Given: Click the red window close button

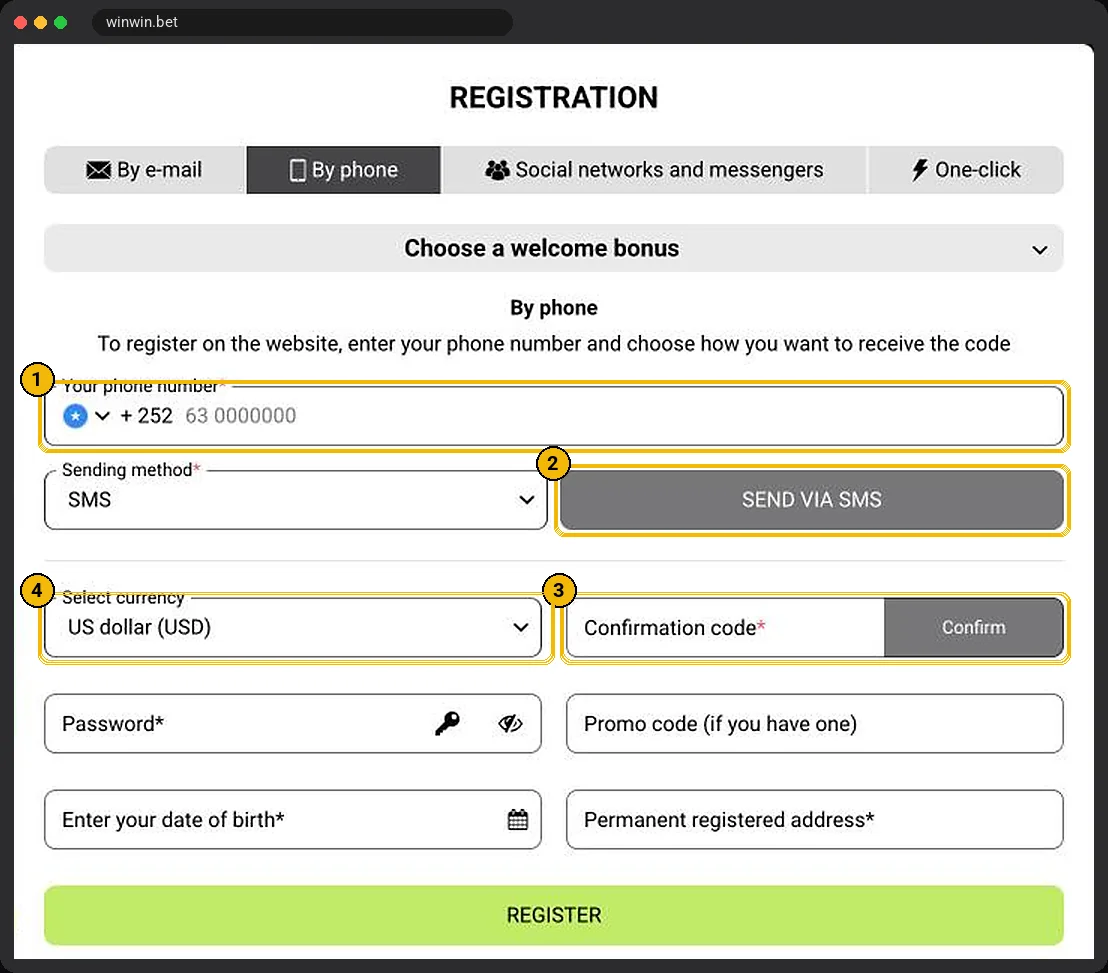Looking at the screenshot, I should 20,23.
